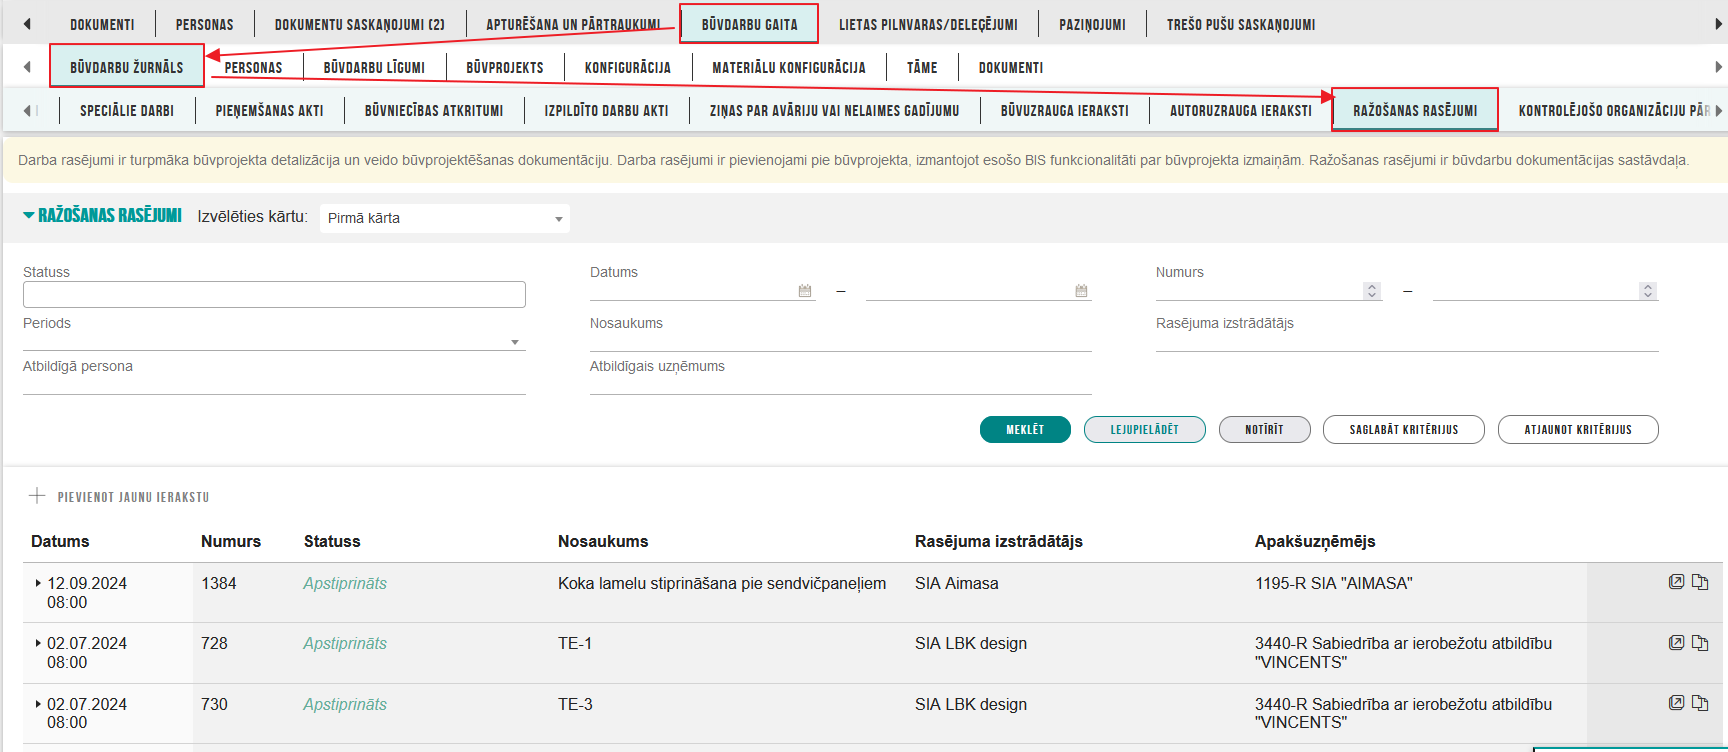Open record 728 TE-1 in new window icon

(1676, 642)
